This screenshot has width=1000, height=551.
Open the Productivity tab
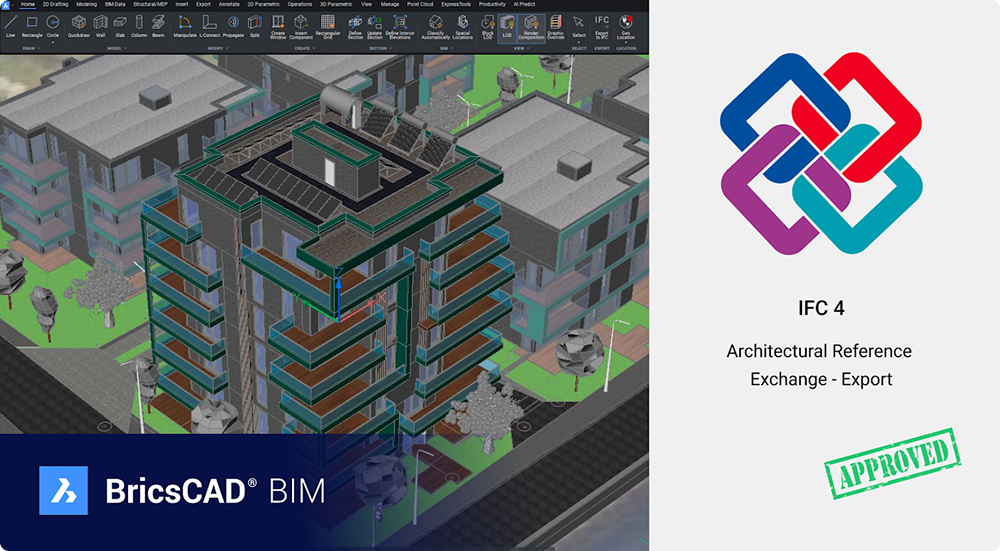coord(492,4)
